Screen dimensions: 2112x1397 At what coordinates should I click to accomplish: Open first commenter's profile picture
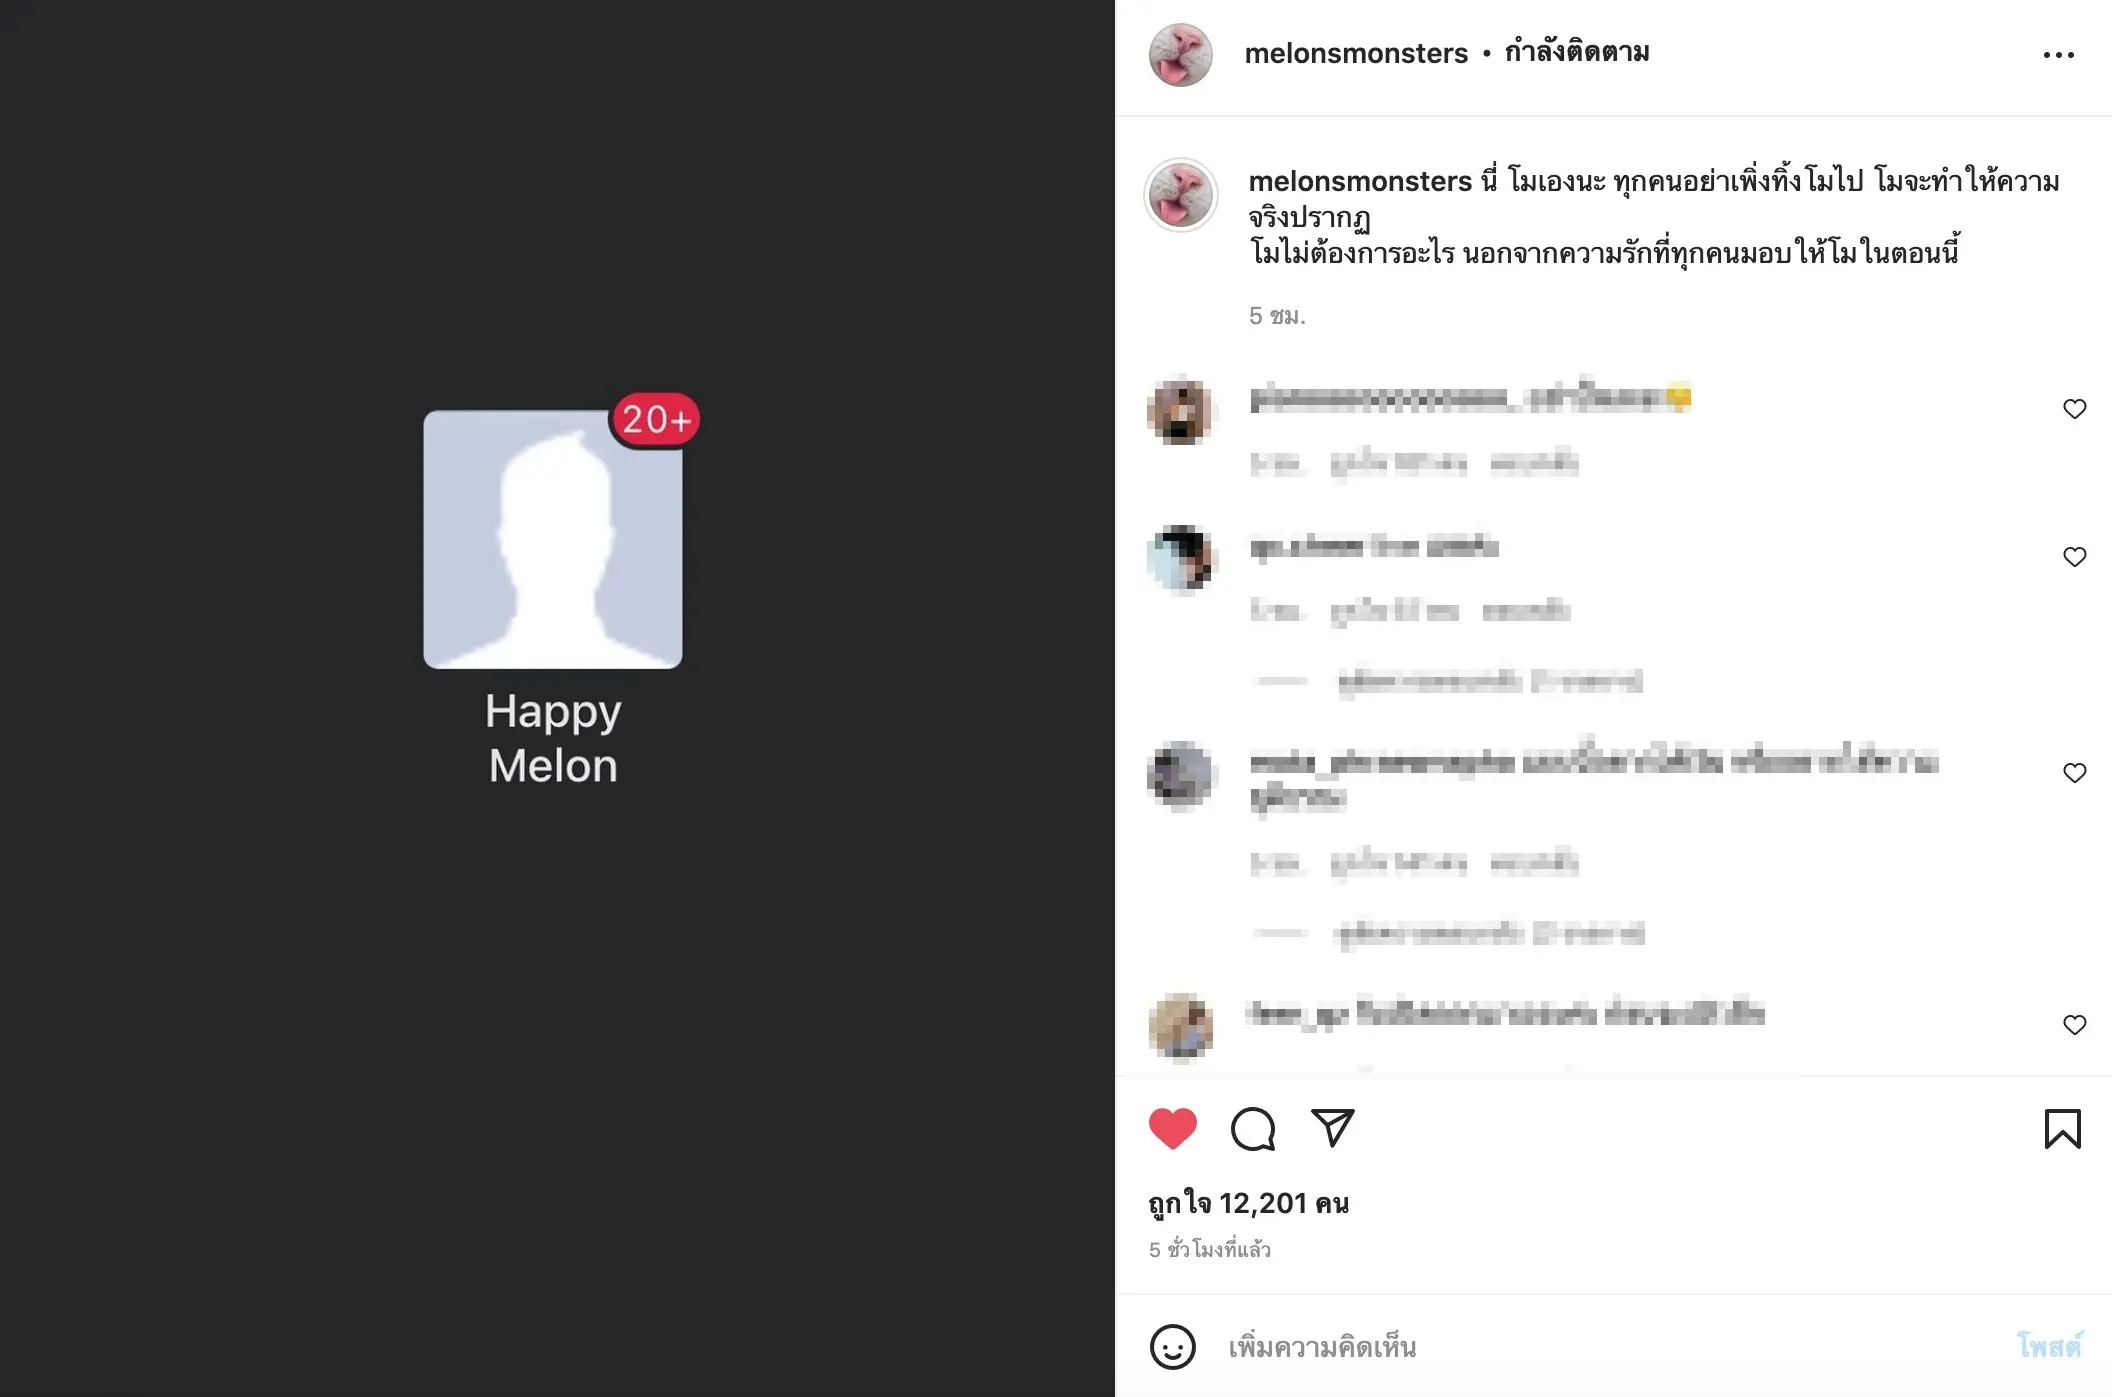click(x=1180, y=411)
